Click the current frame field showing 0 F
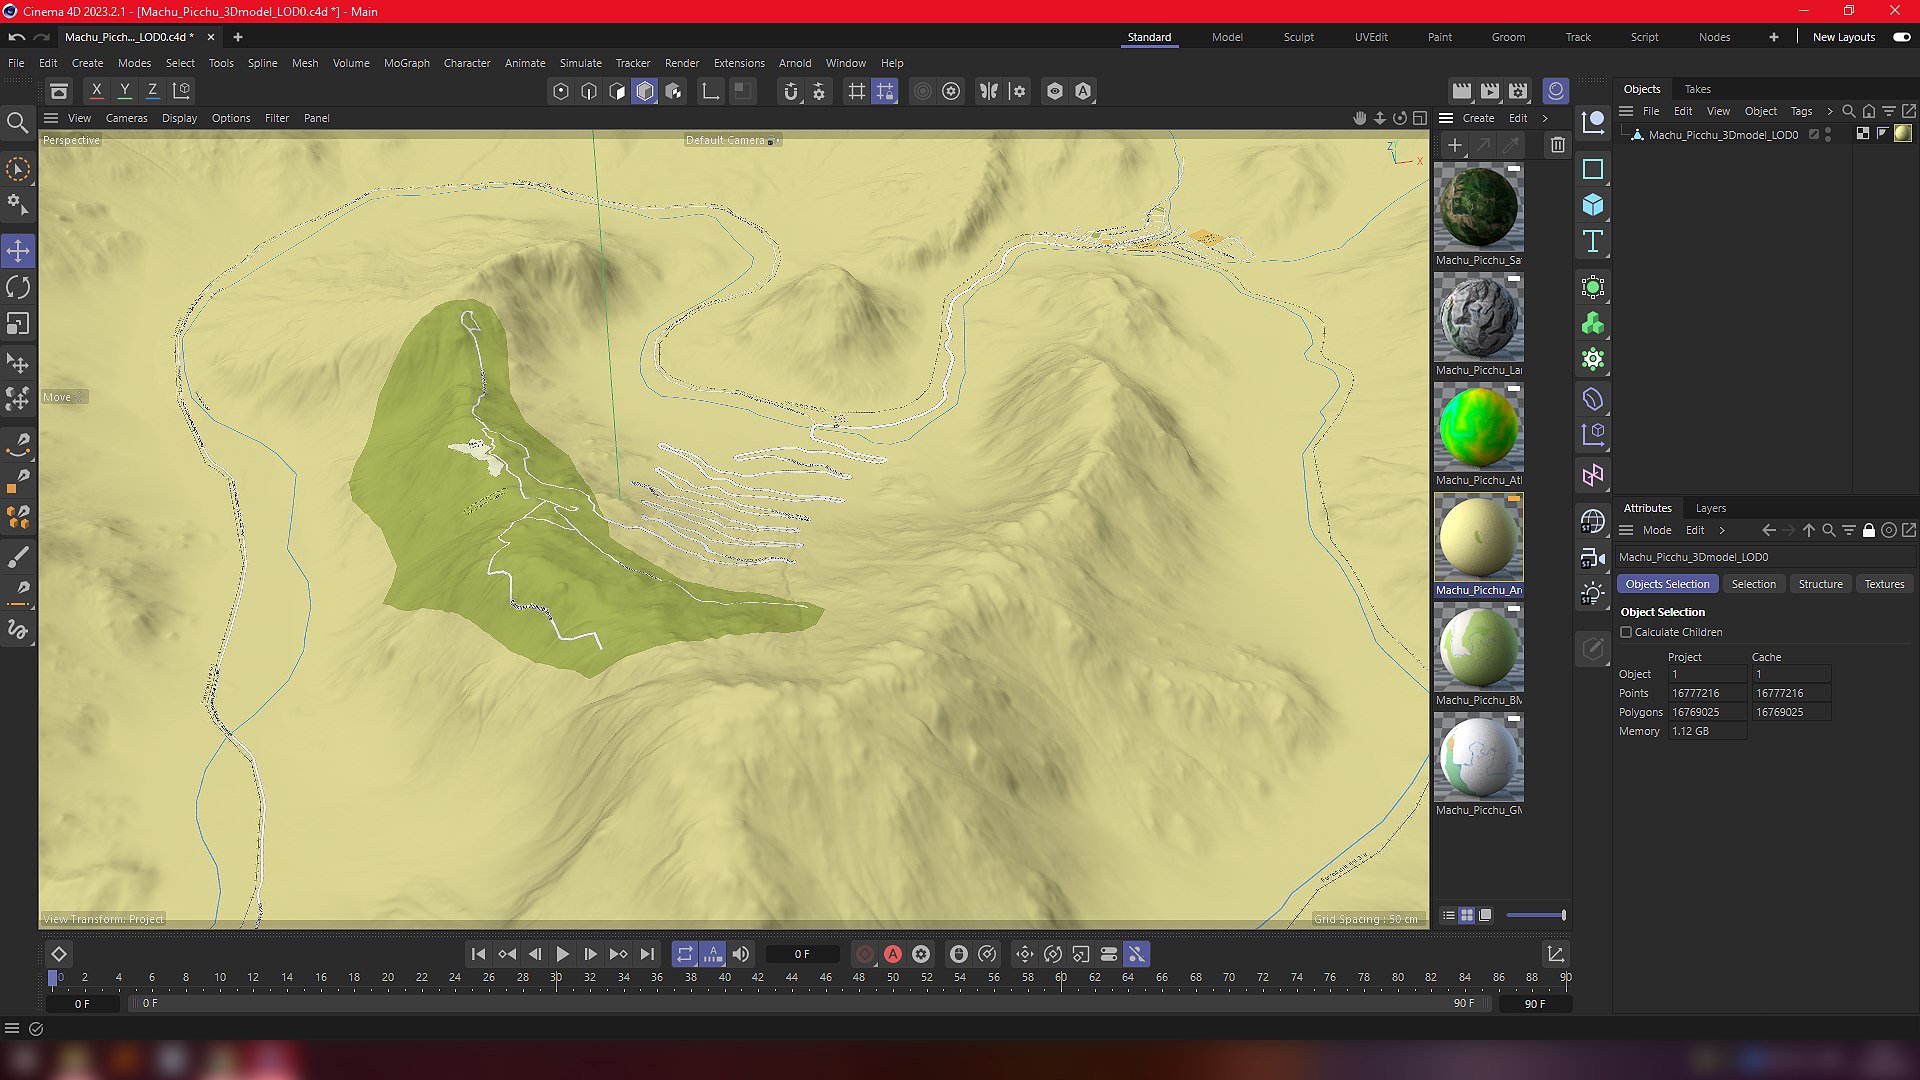Screen dimensions: 1920x1080 [802, 954]
